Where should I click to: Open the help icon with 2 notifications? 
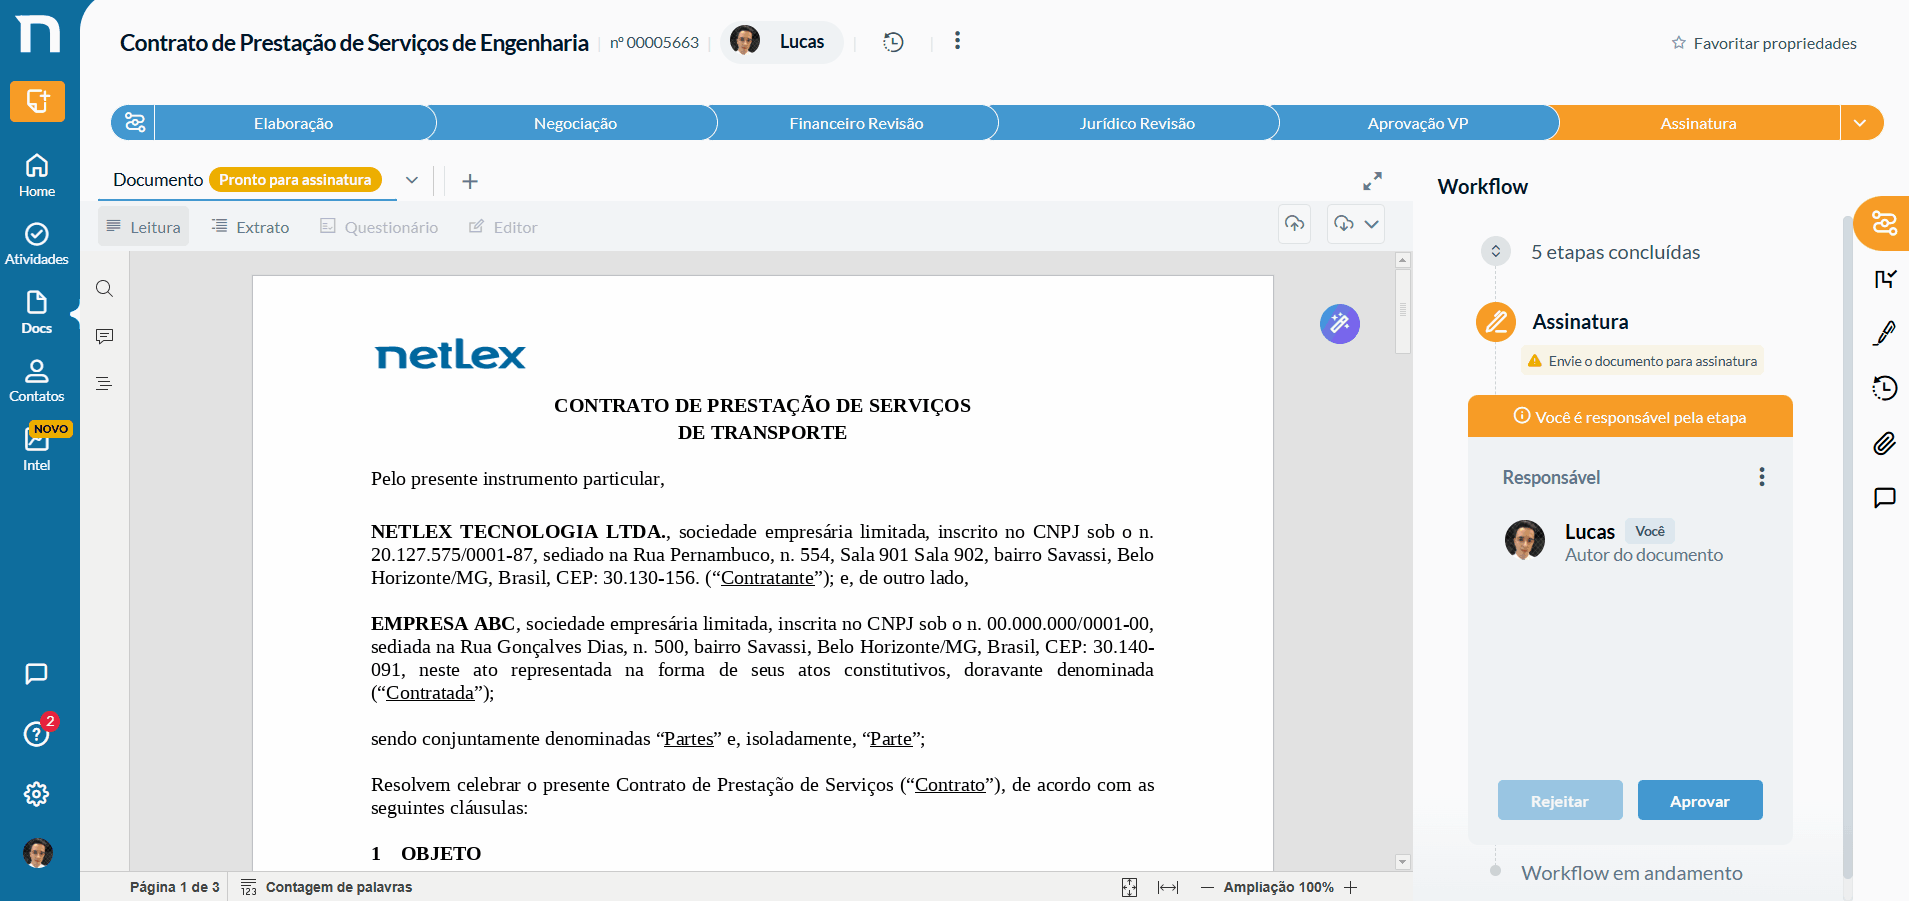[37, 733]
